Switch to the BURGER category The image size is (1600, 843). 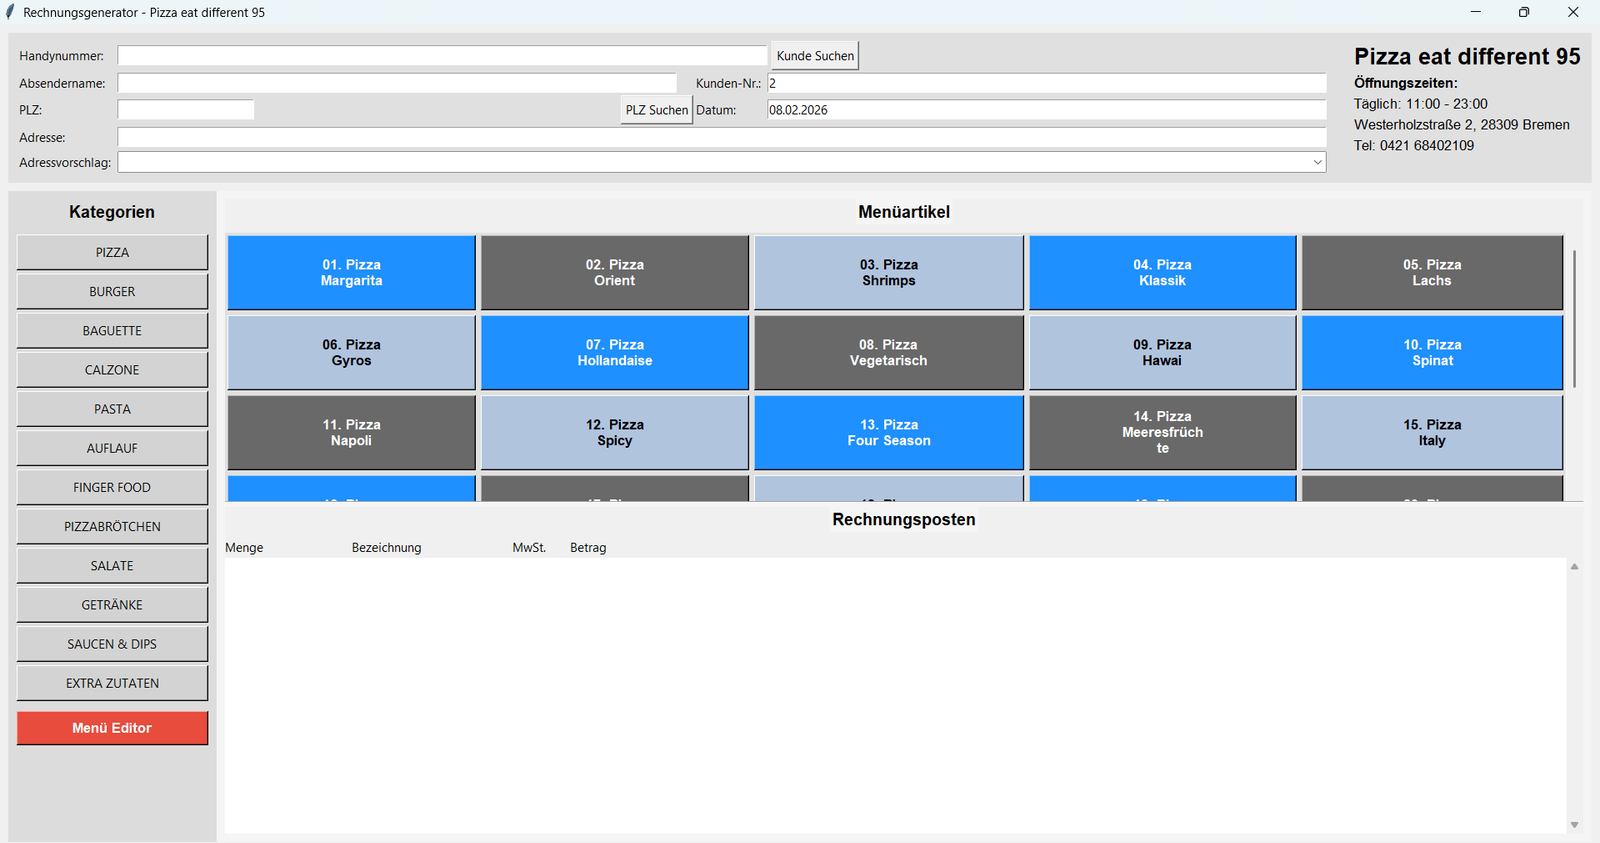(x=112, y=292)
